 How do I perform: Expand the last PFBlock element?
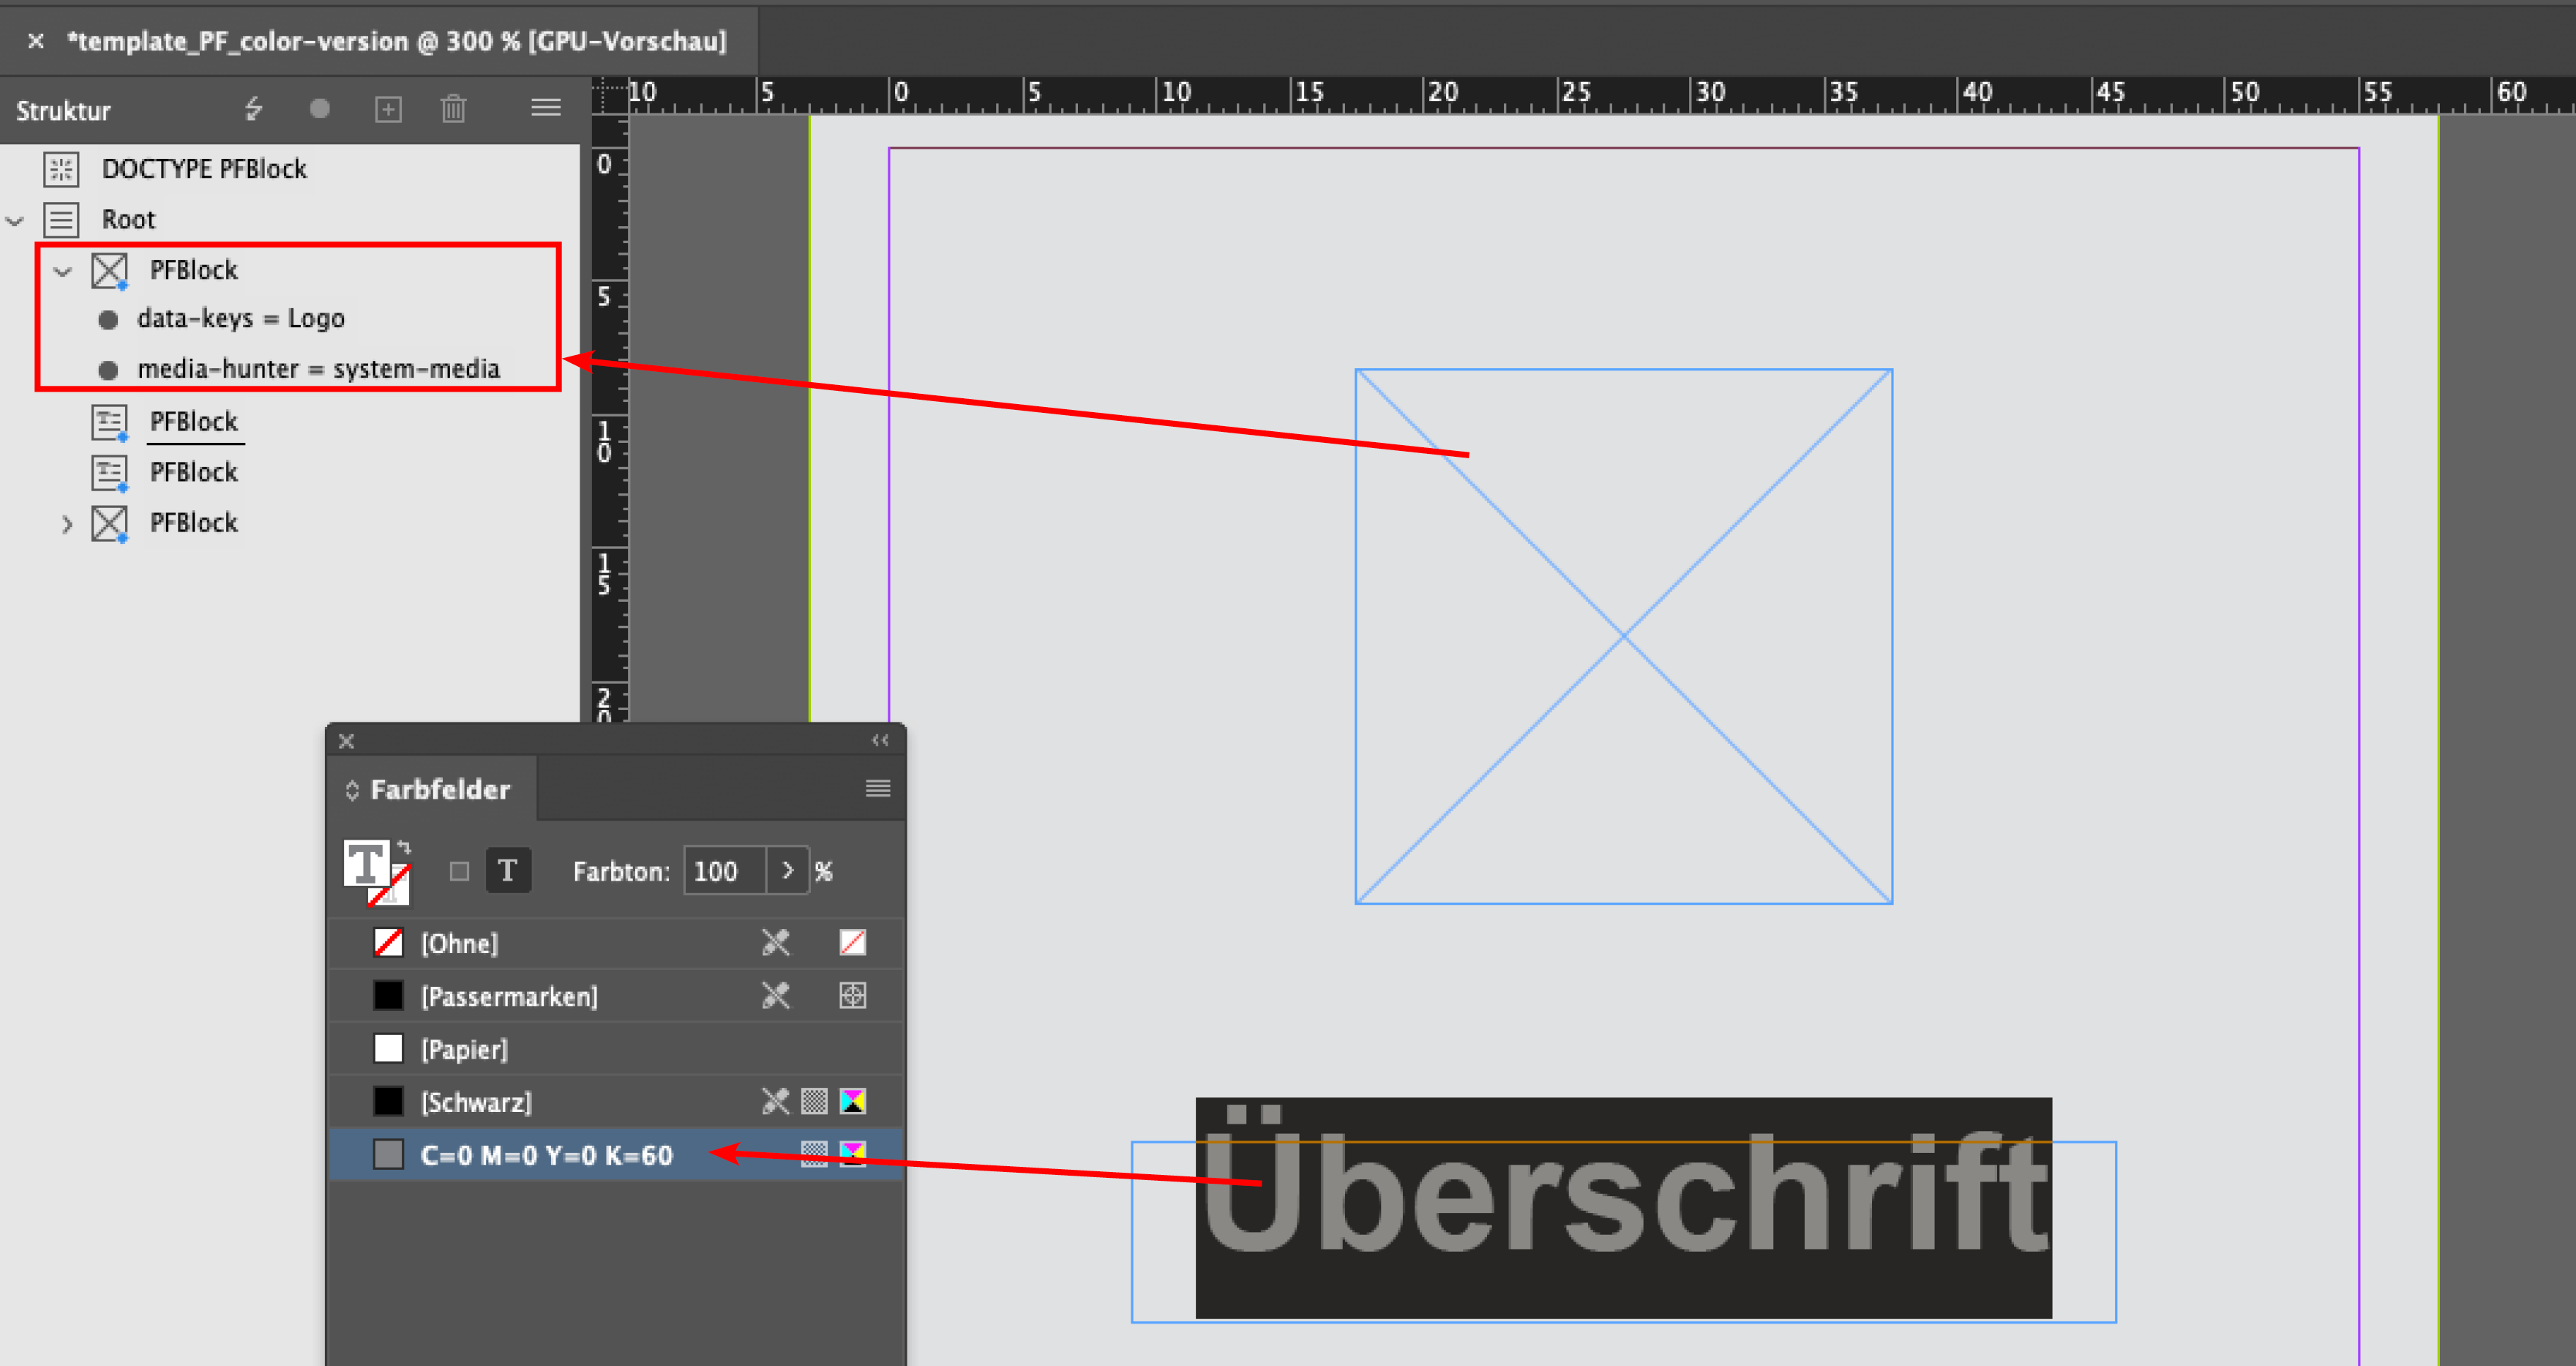(x=66, y=524)
